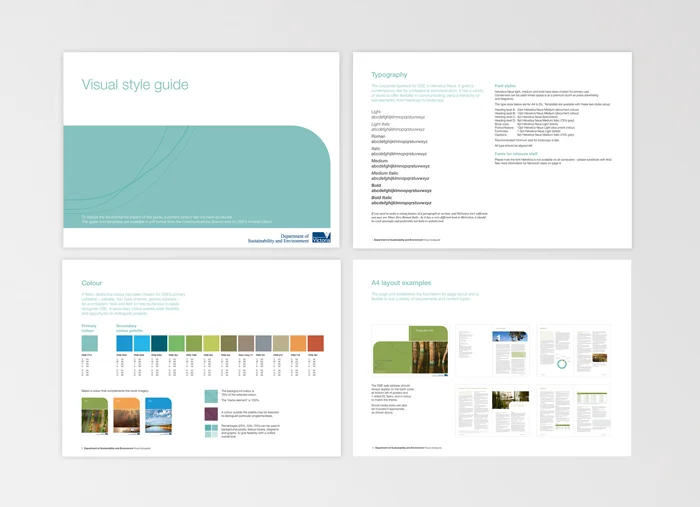
Task: Click the "Font styles" subheading
Action: pyautogui.click(x=505, y=86)
